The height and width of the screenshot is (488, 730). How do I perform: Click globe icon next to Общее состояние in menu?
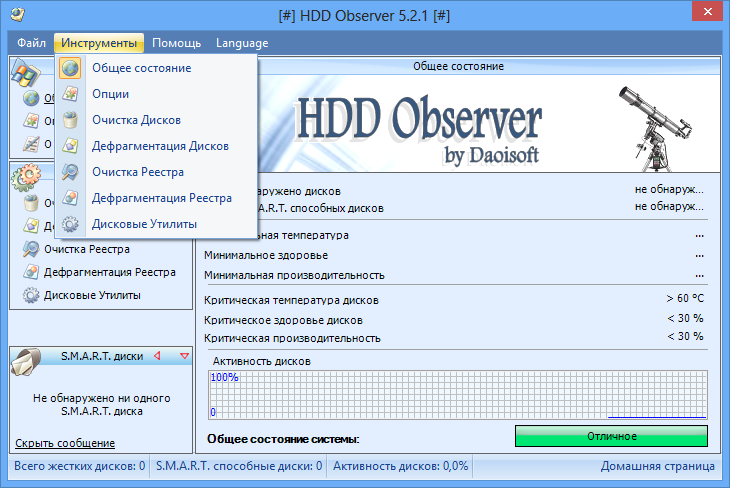coord(70,68)
